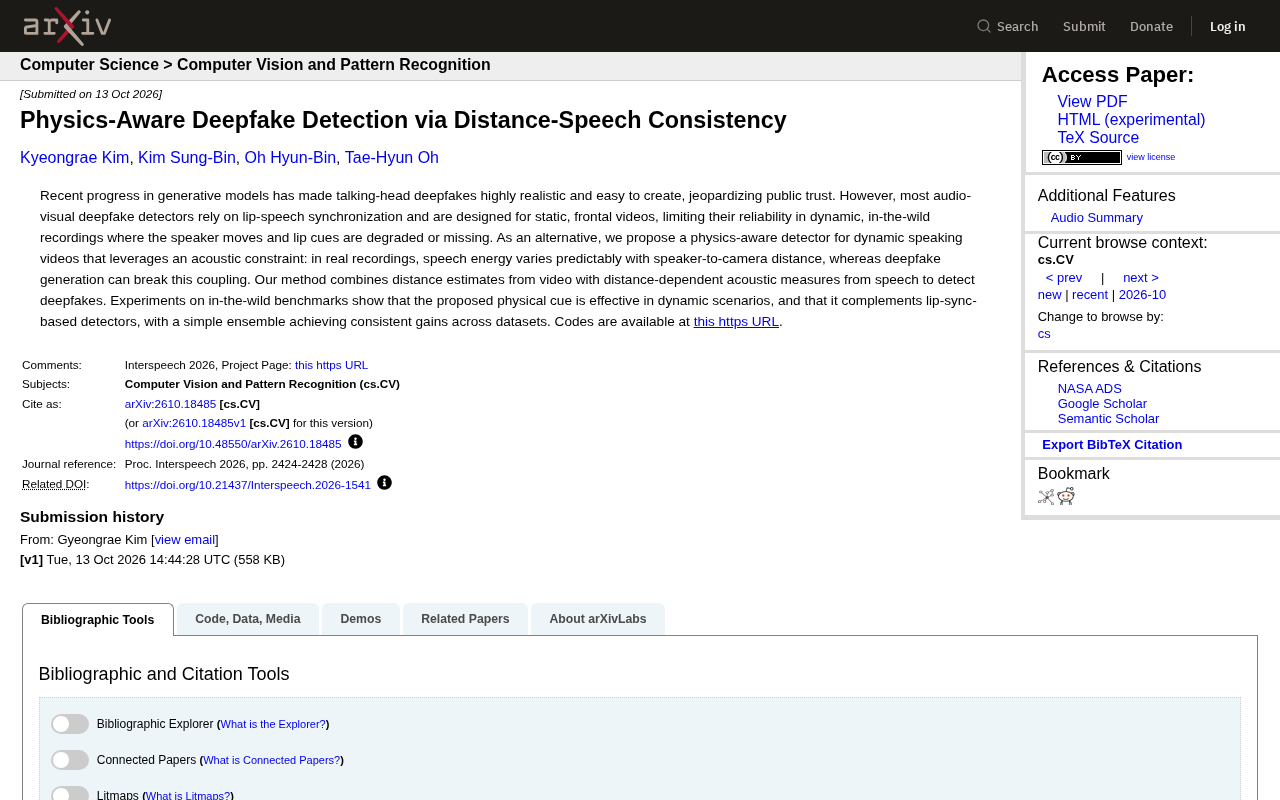Screen dimensions: 1280x800
Task: Change browse context to cs
Action: pos(1044,334)
